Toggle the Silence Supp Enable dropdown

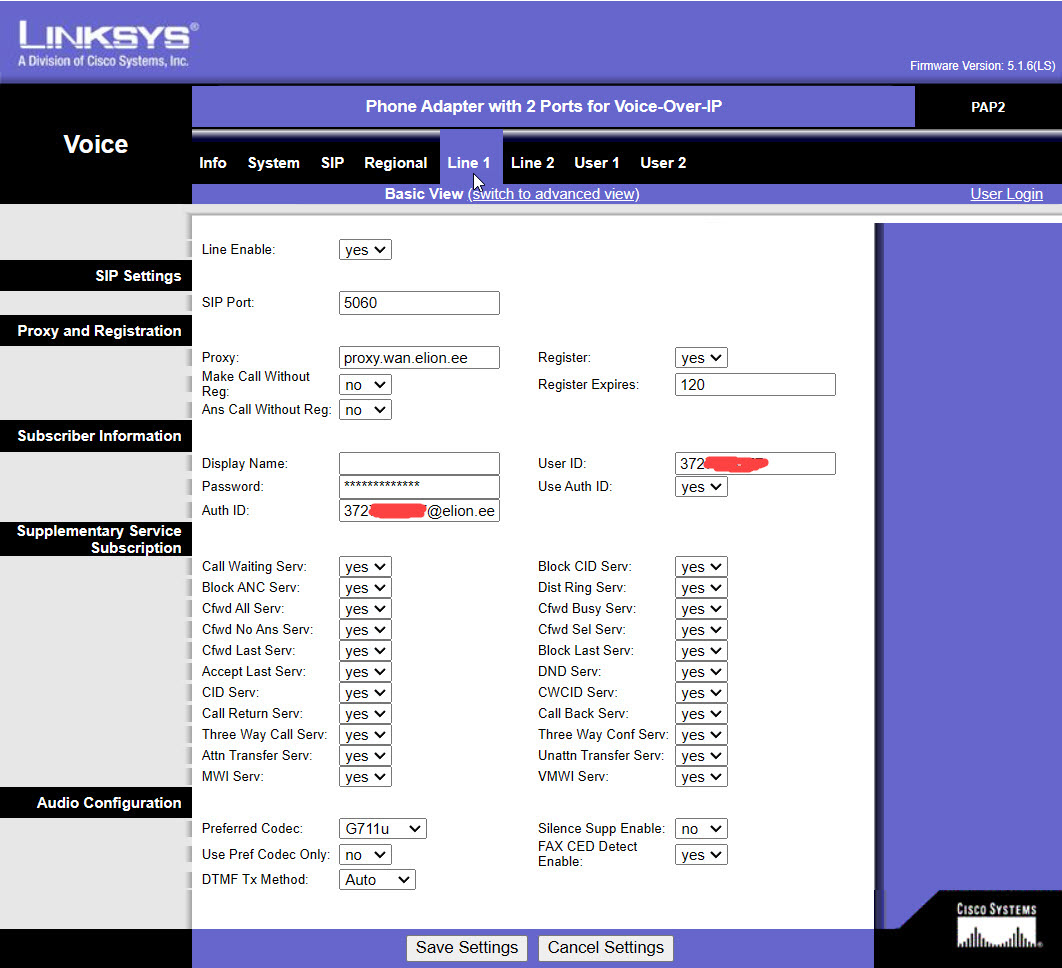coord(701,829)
